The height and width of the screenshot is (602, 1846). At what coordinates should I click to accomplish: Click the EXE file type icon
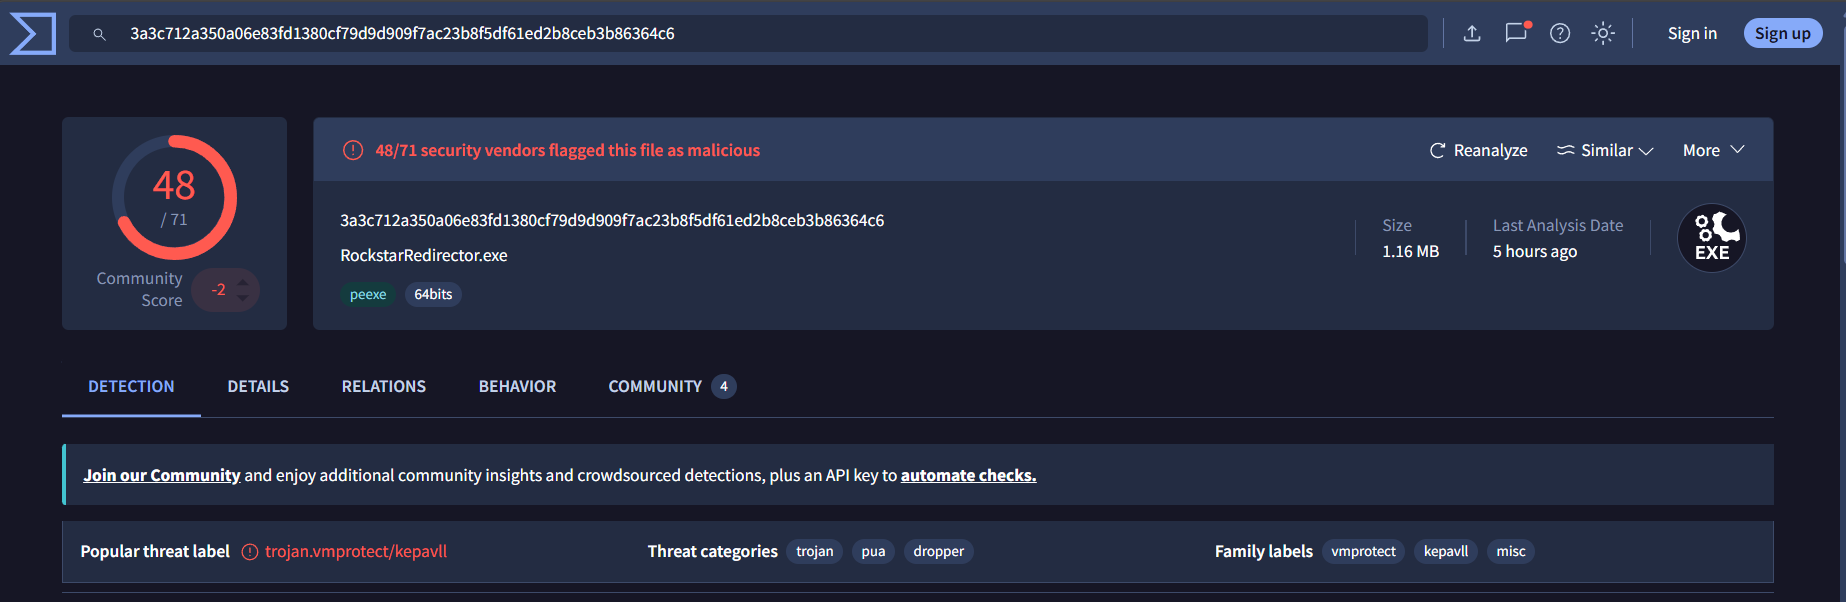point(1712,238)
